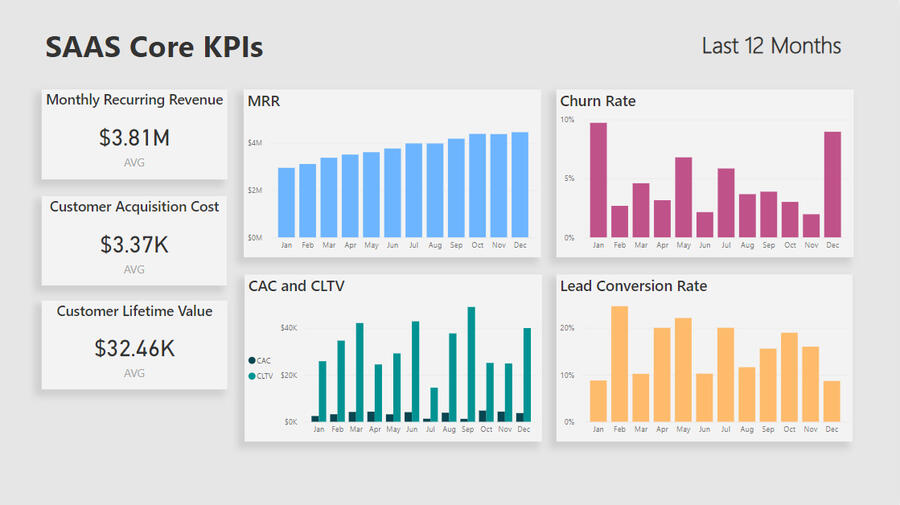Screen dimensions: 900x505
Task: Select the December bar in MRR chart
Action: pyautogui.click(x=520, y=185)
